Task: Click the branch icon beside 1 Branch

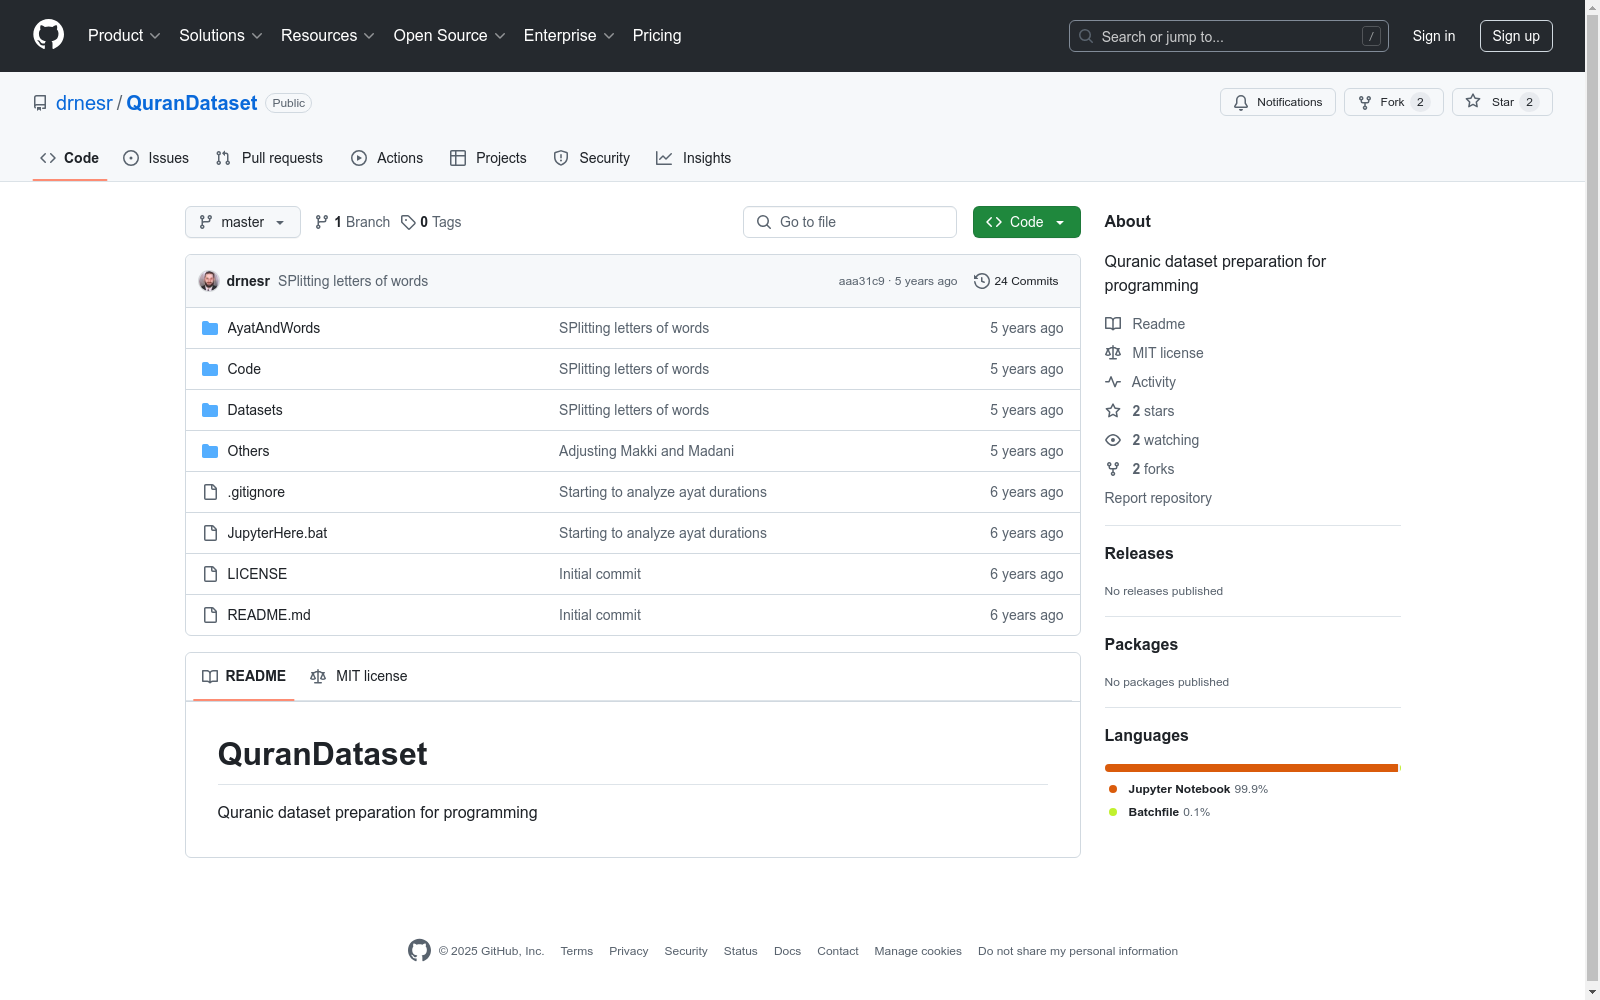Action: pos(322,222)
